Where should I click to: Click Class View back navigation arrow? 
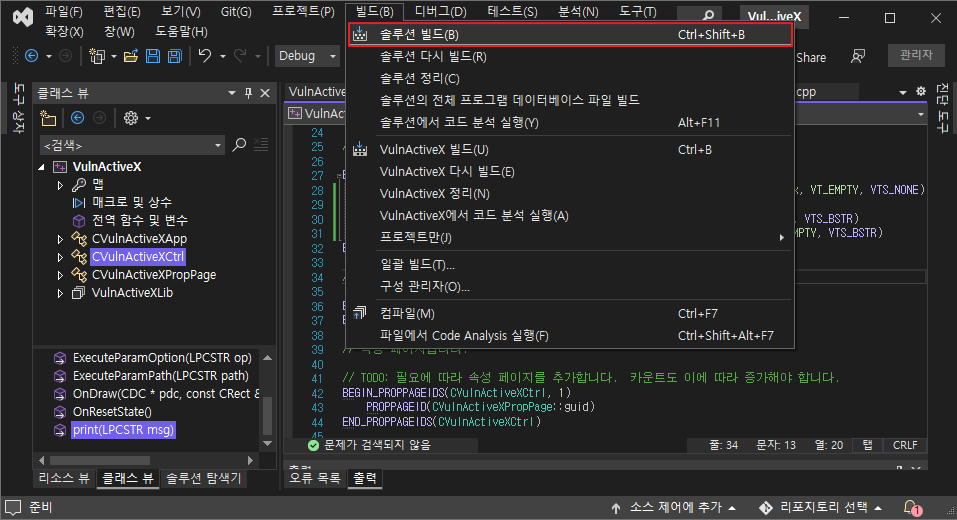click(78, 118)
